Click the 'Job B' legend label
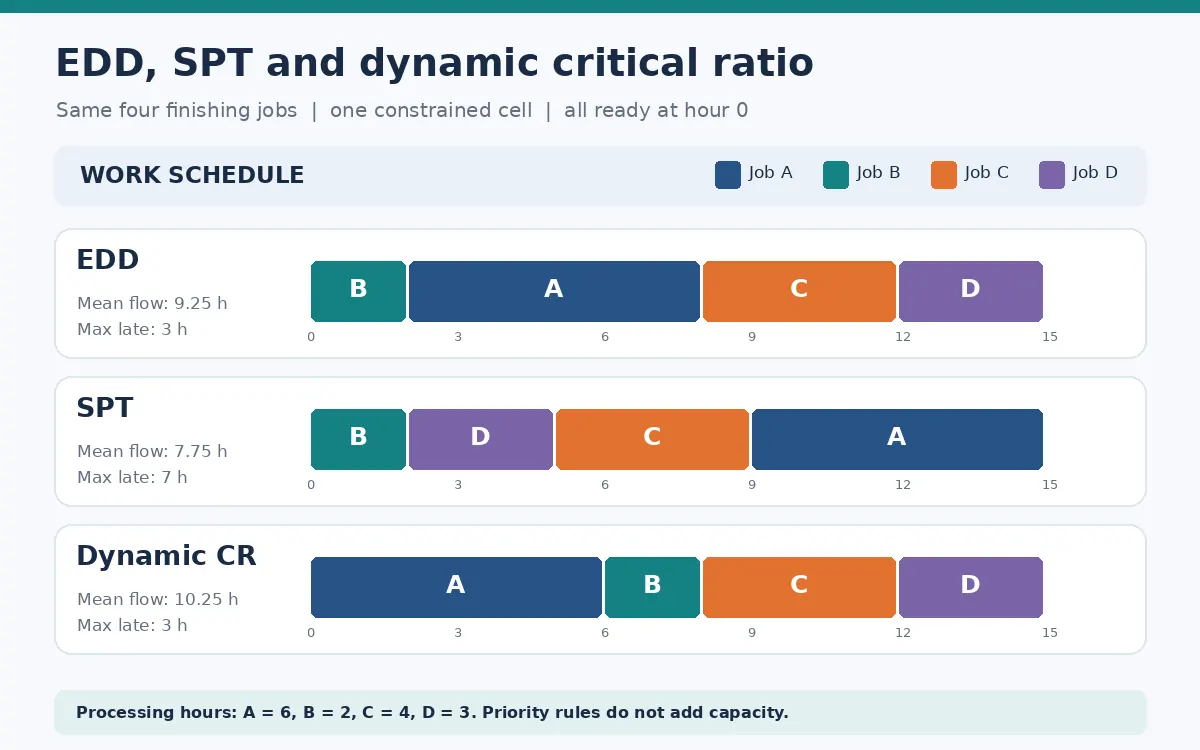Image resolution: width=1200 pixels, height=750 pixels. (x=878, y=173)
